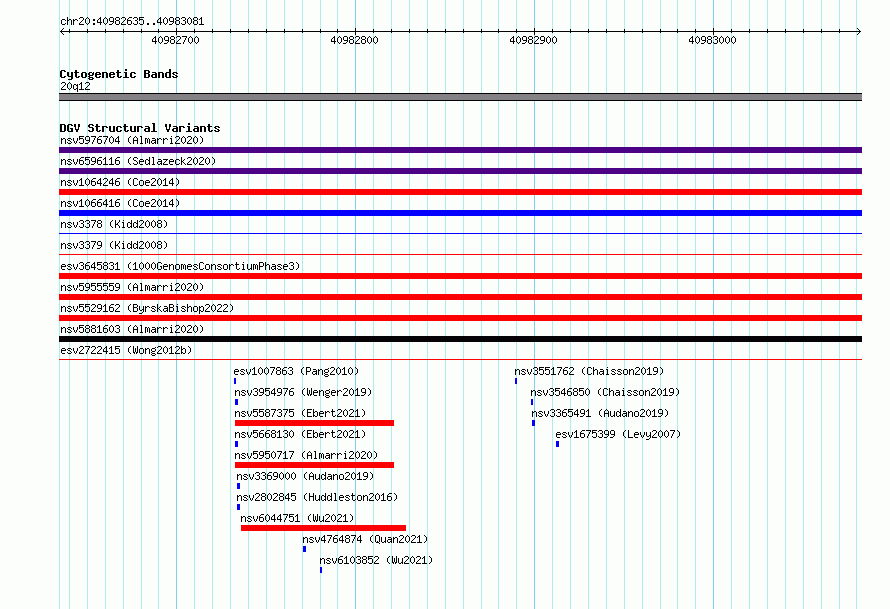Open esv3645831 (1000GenomesConsortiumPhase3) label
The height and width of the screenshot is (609, 890).
pos(180,266)
